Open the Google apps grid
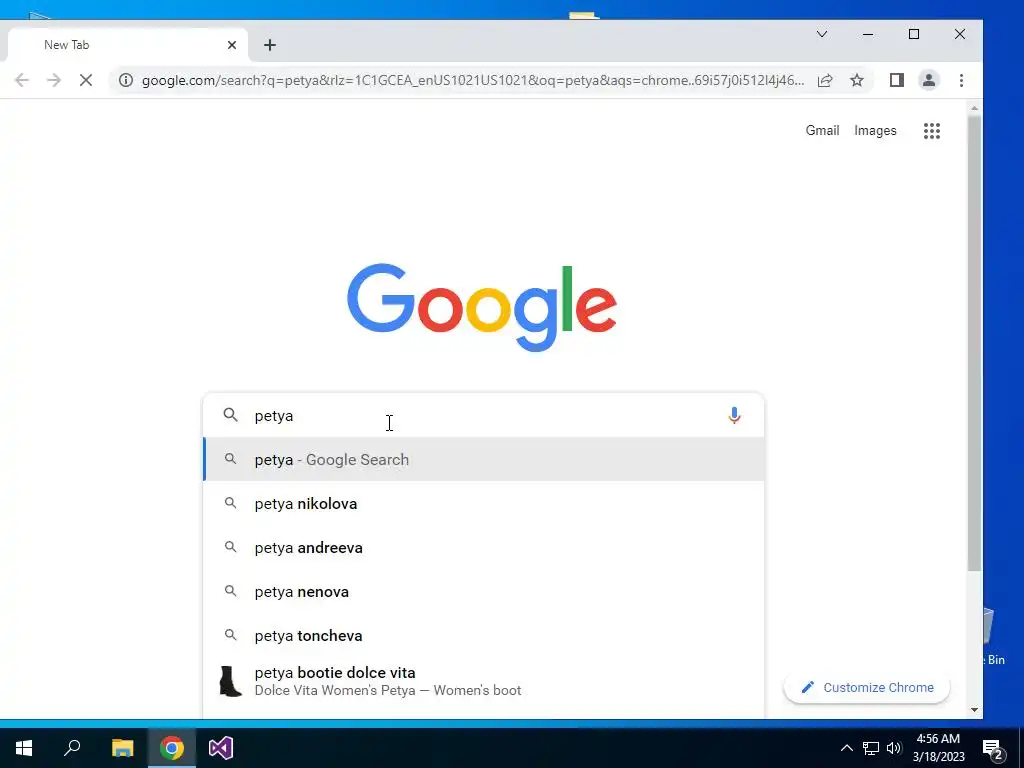The image size is (1024, 768). (932, 131)
